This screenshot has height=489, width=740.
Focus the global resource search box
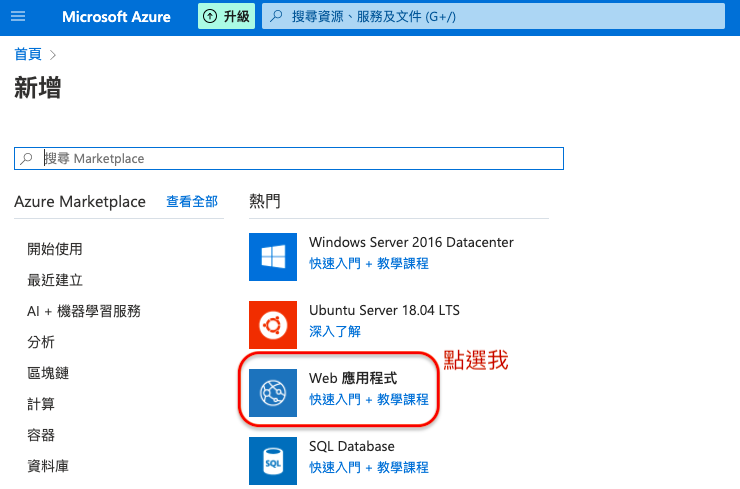[x=493, y=17]
